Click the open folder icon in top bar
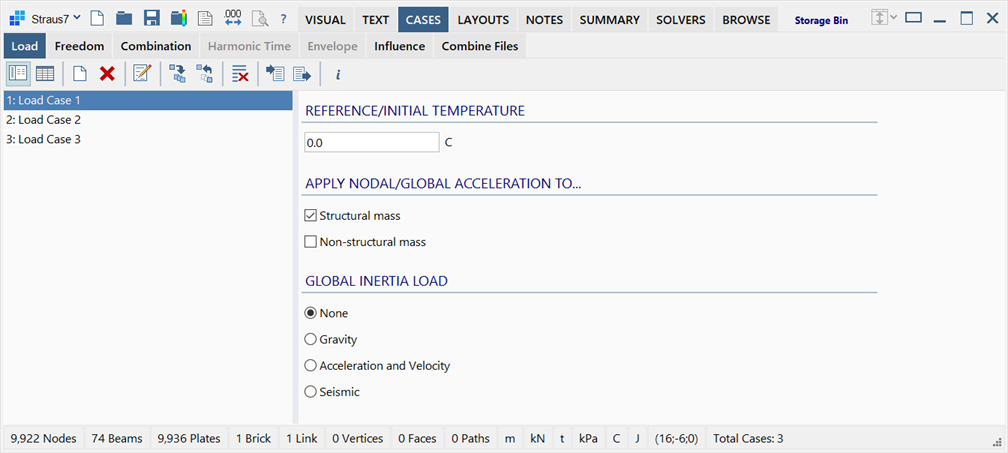The width and height of the screenshot is (1008, 453). 124,19
